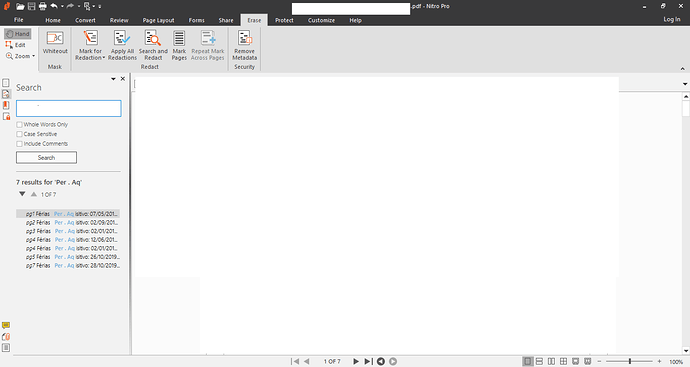Open Search and Redact
The image size is (690, 367).
[153, 45]
